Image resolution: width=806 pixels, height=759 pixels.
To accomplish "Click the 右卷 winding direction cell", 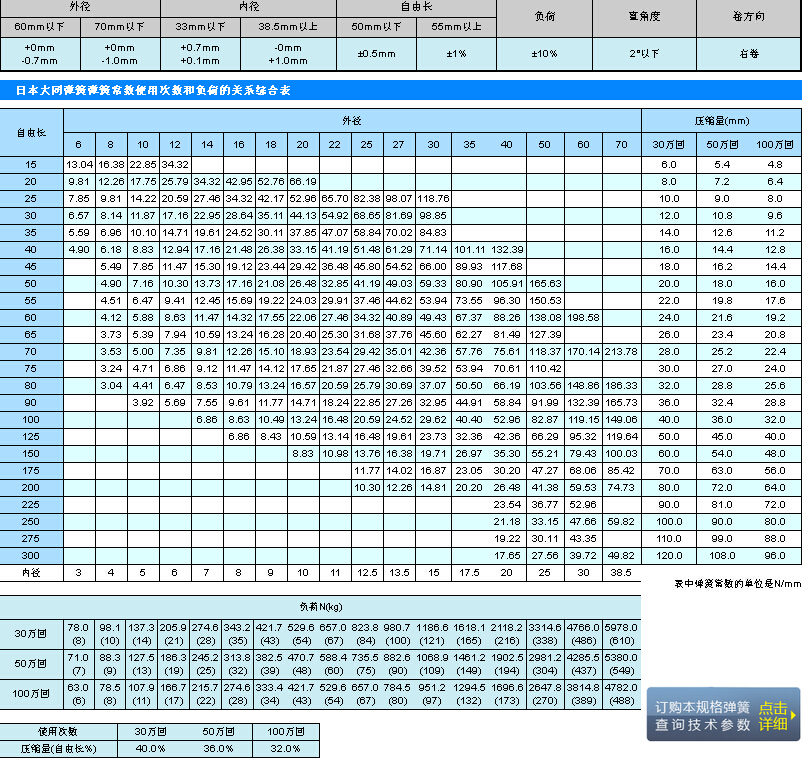I will click(x=749, y=54).
